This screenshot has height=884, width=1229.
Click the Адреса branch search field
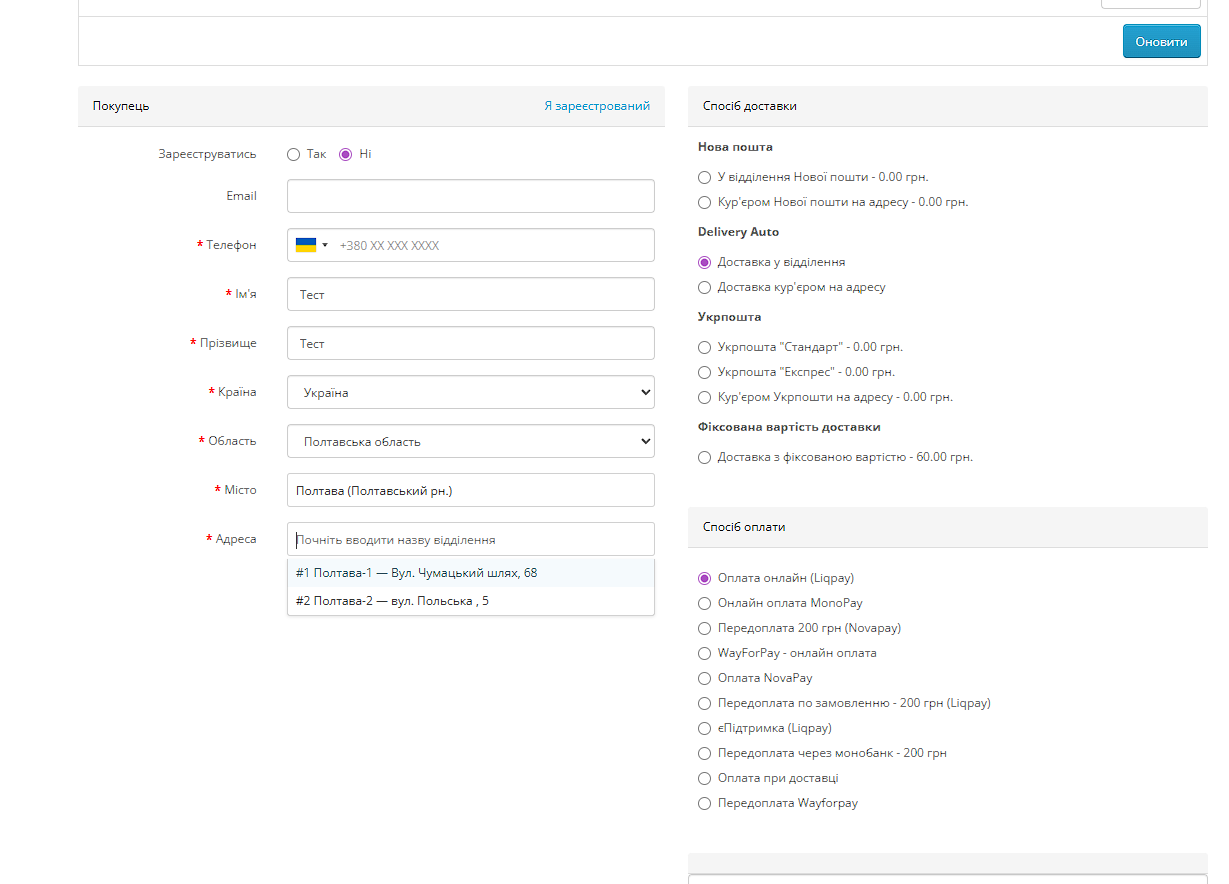(x=471, y=539)
